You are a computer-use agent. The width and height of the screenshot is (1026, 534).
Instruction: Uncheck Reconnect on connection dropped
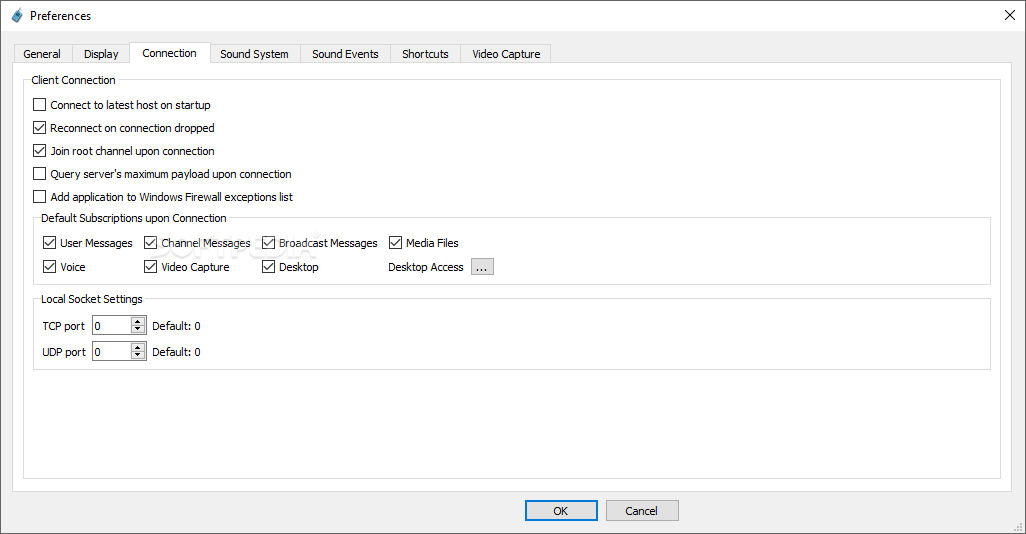coord(40,128)
